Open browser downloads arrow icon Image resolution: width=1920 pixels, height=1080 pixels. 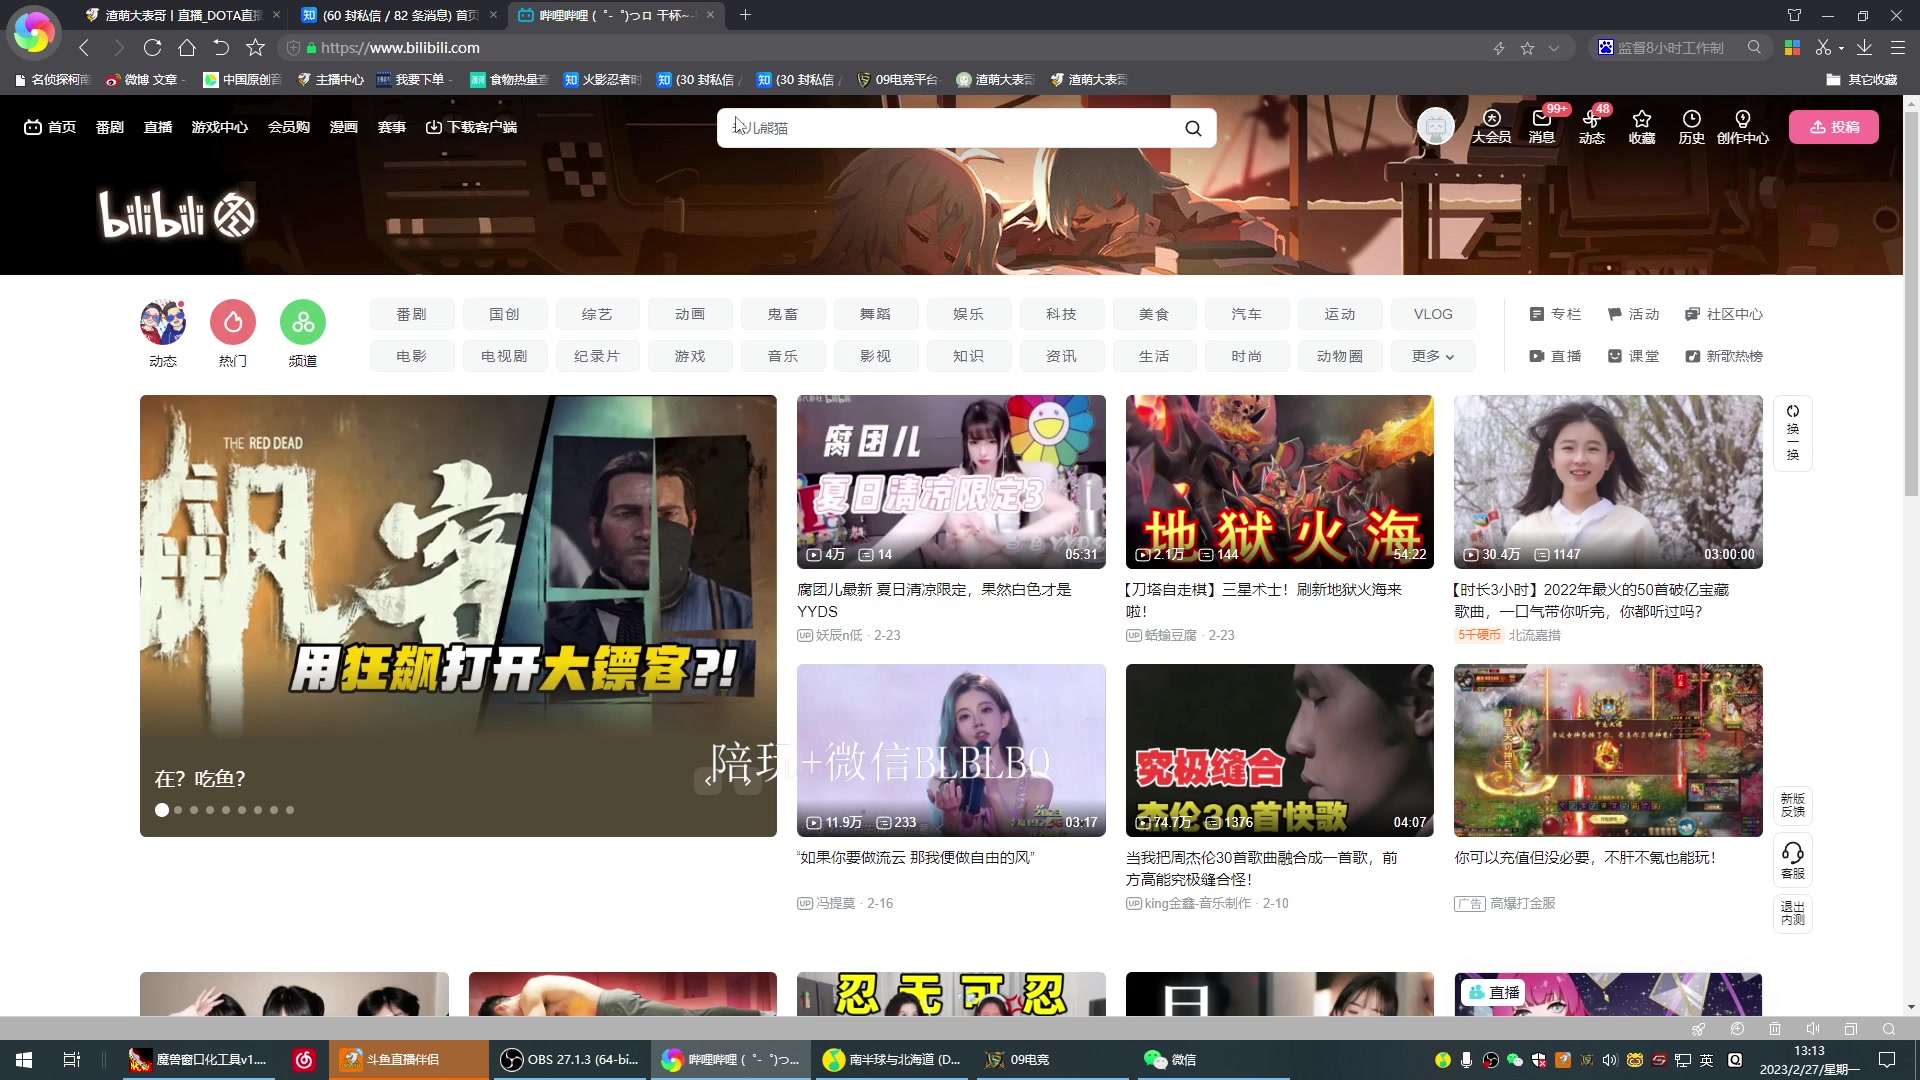tap(1864, 47)
